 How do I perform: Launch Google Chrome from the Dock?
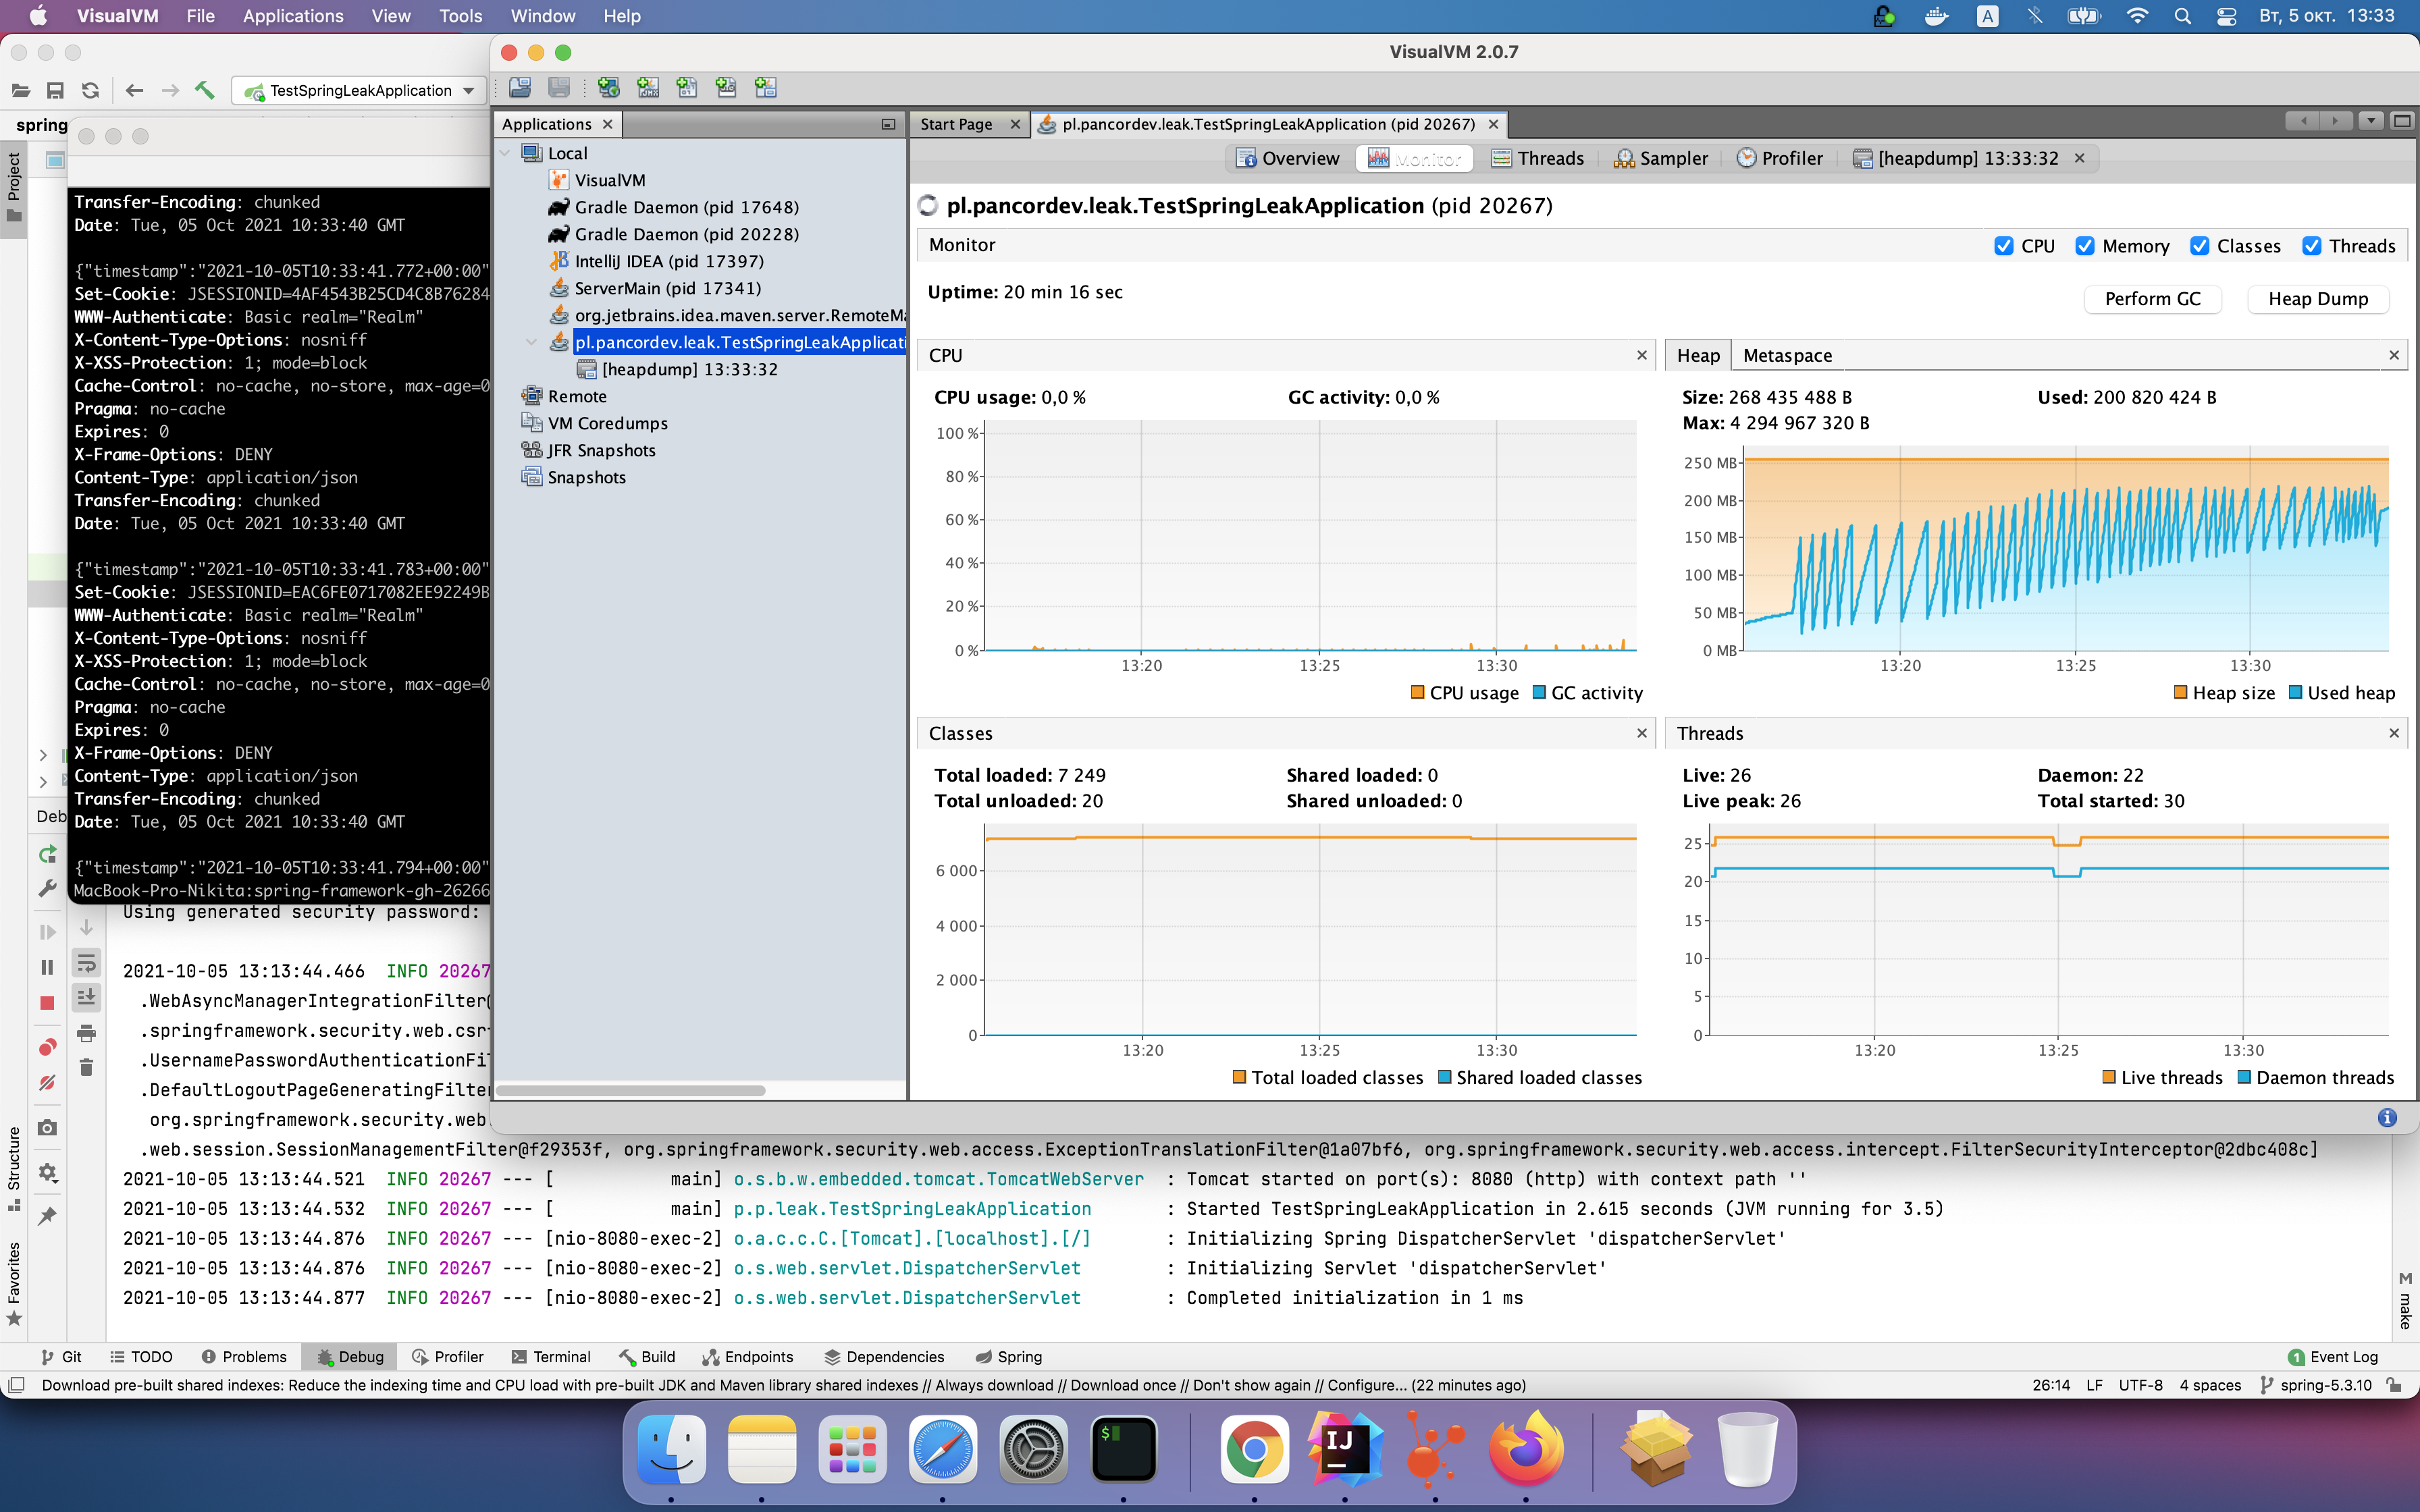point(1254,1449)
